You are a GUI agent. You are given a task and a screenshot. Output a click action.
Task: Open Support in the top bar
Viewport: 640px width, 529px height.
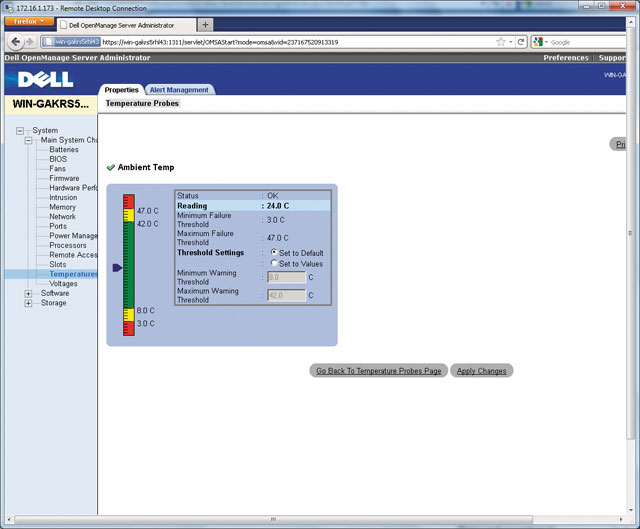click(612, 58)
